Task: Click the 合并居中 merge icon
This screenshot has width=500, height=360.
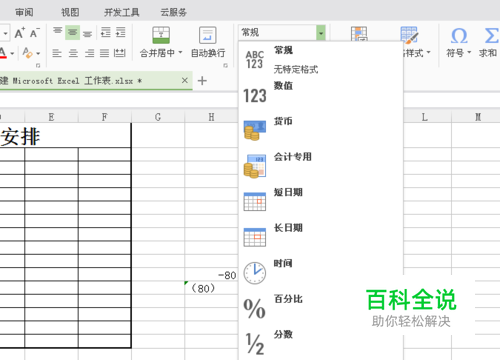Action: (161, 35)
